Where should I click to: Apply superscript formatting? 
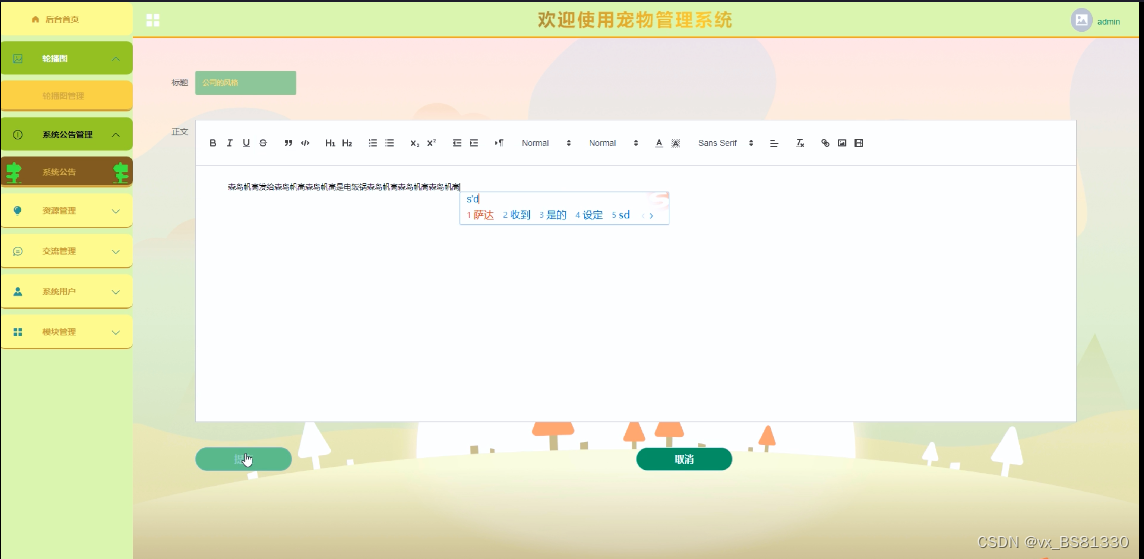pyautogui.click(x=431, y=143)
